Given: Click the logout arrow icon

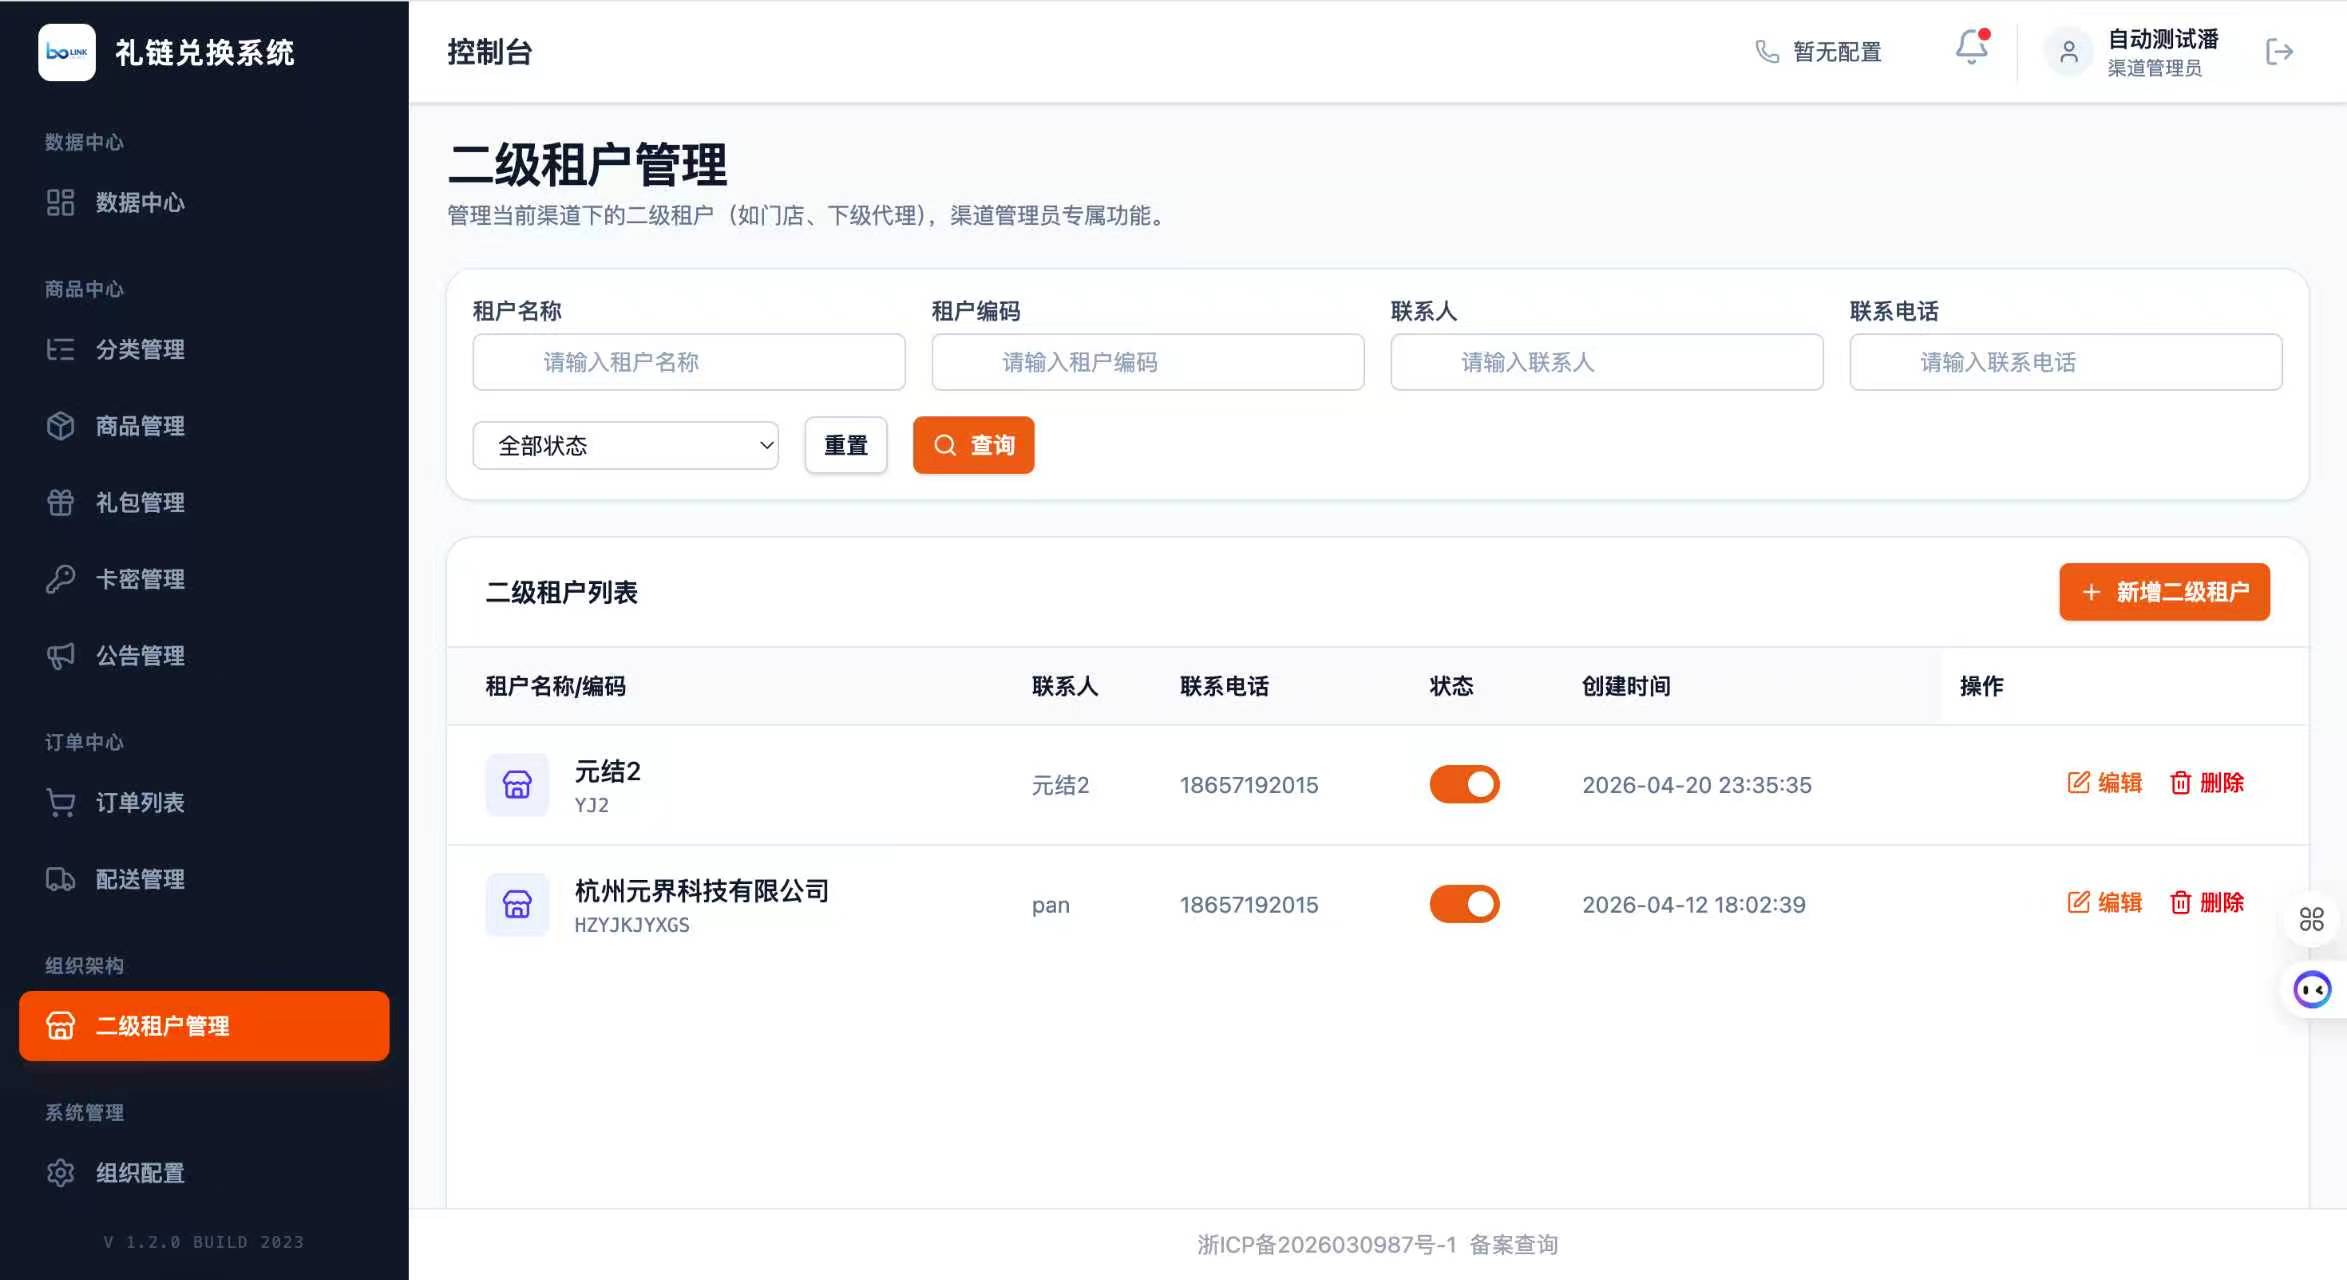Looking at the screenshot, I should tap(2279, 52).
